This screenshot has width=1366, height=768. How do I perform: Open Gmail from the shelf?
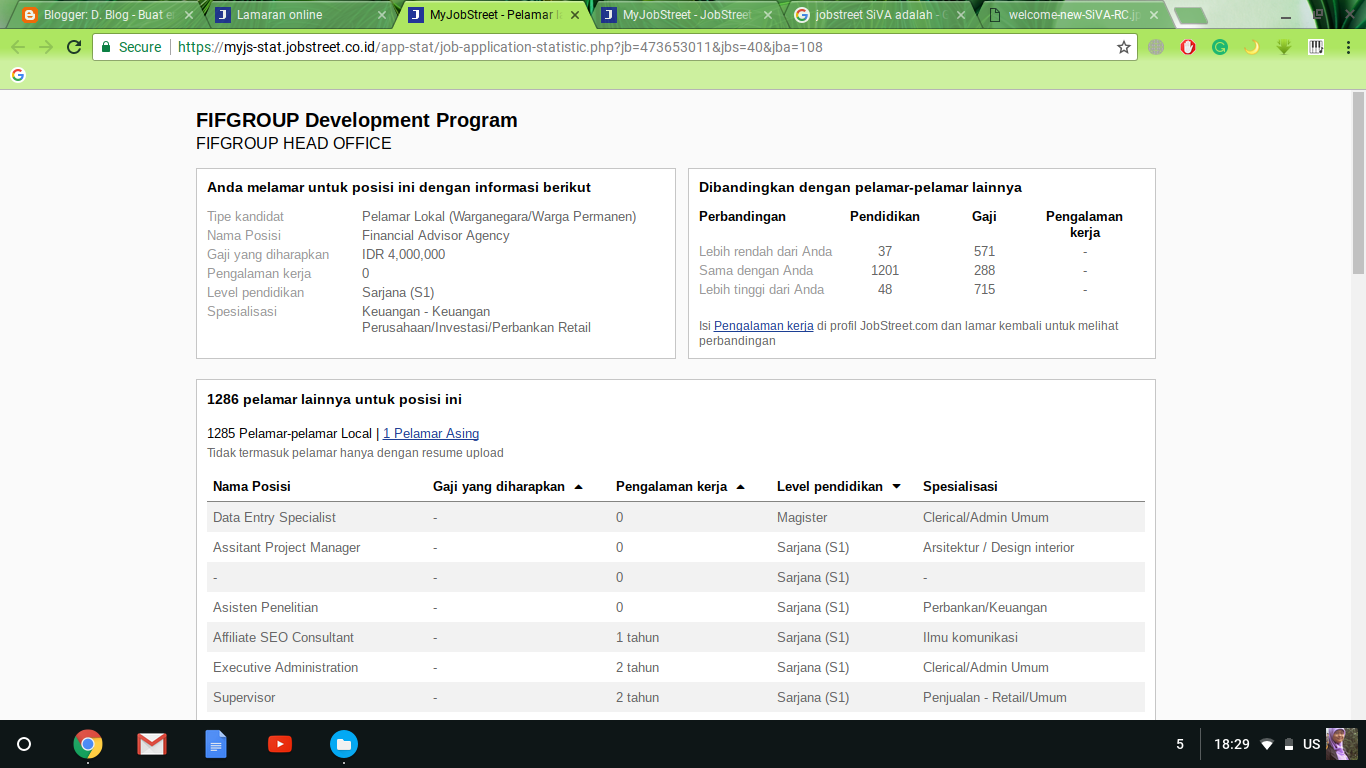coord(152,744)
